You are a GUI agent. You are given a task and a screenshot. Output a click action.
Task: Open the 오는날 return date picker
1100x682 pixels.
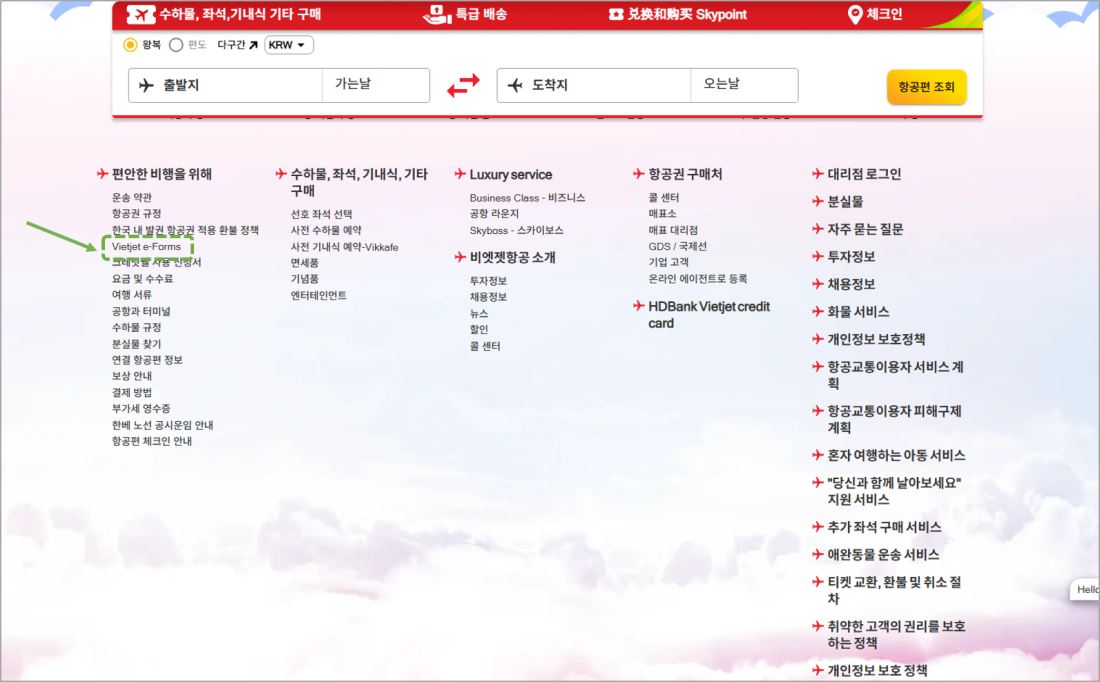coord(743,85)
